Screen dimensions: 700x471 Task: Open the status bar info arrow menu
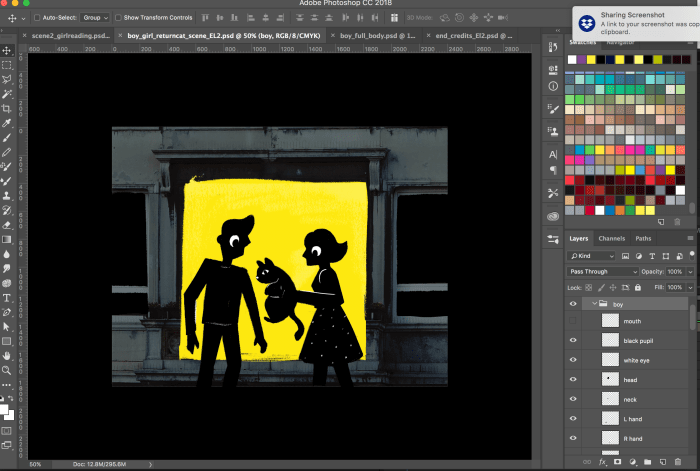(150, 465)
